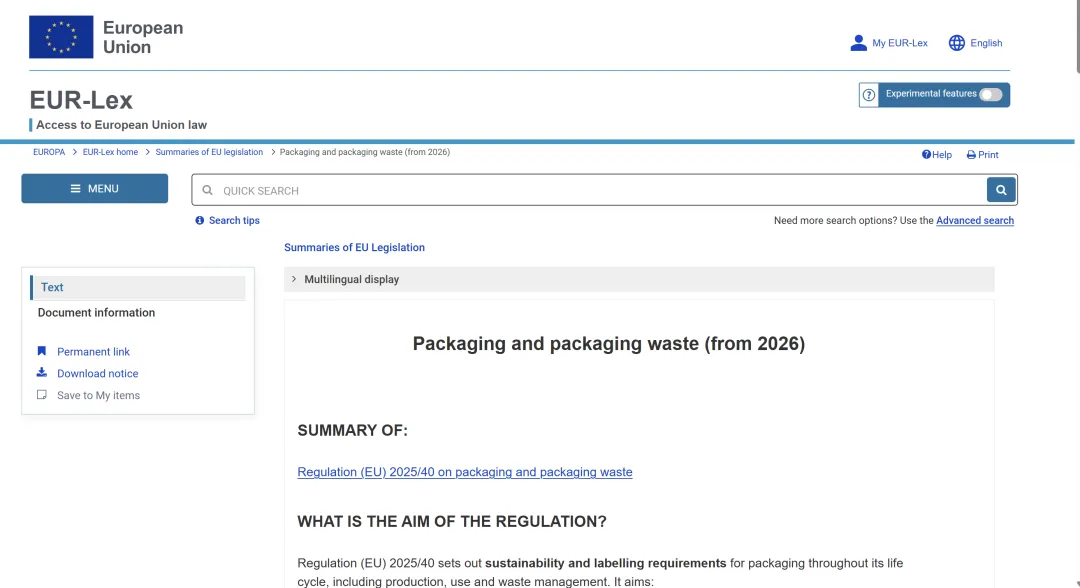1080x588 pixels.
Task: Open Document information tab
Action: click(96, 313)
